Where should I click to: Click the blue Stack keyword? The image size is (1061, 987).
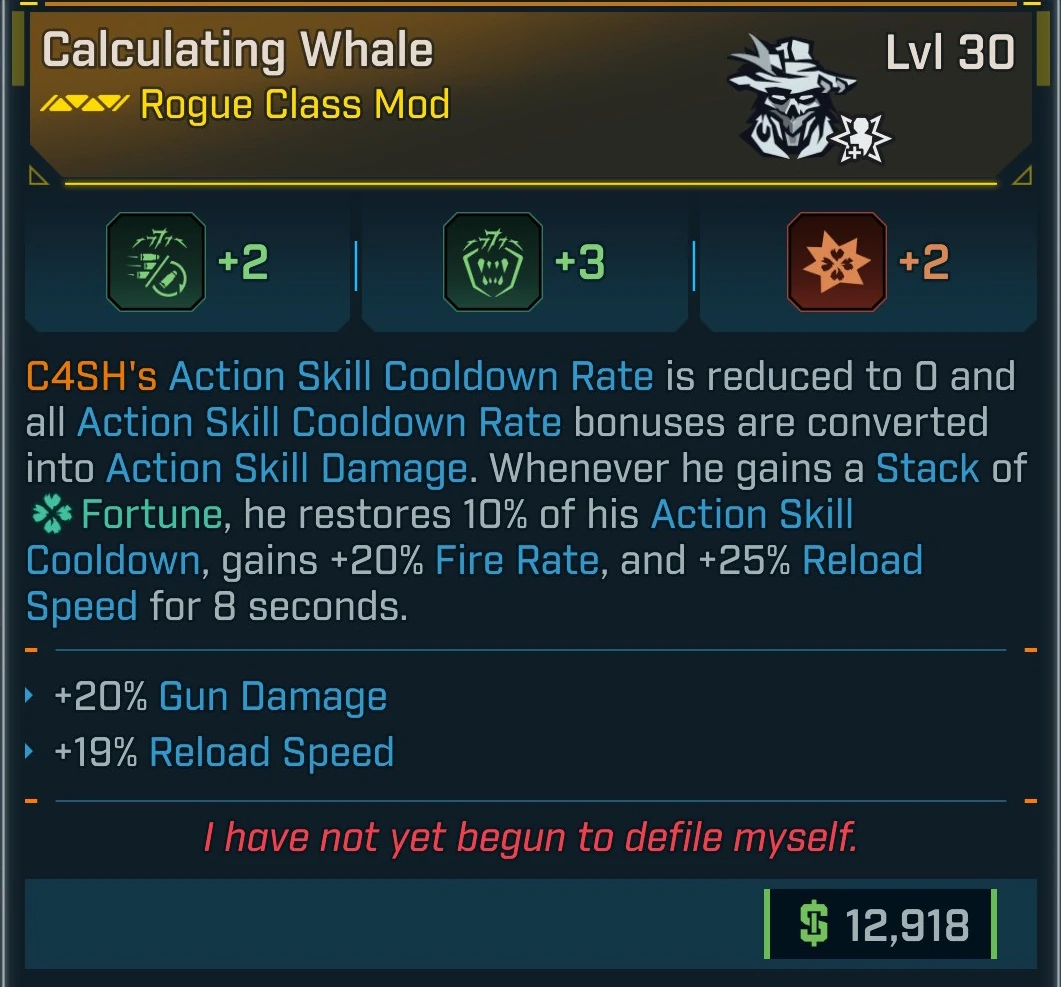click(x=927, y=469)
